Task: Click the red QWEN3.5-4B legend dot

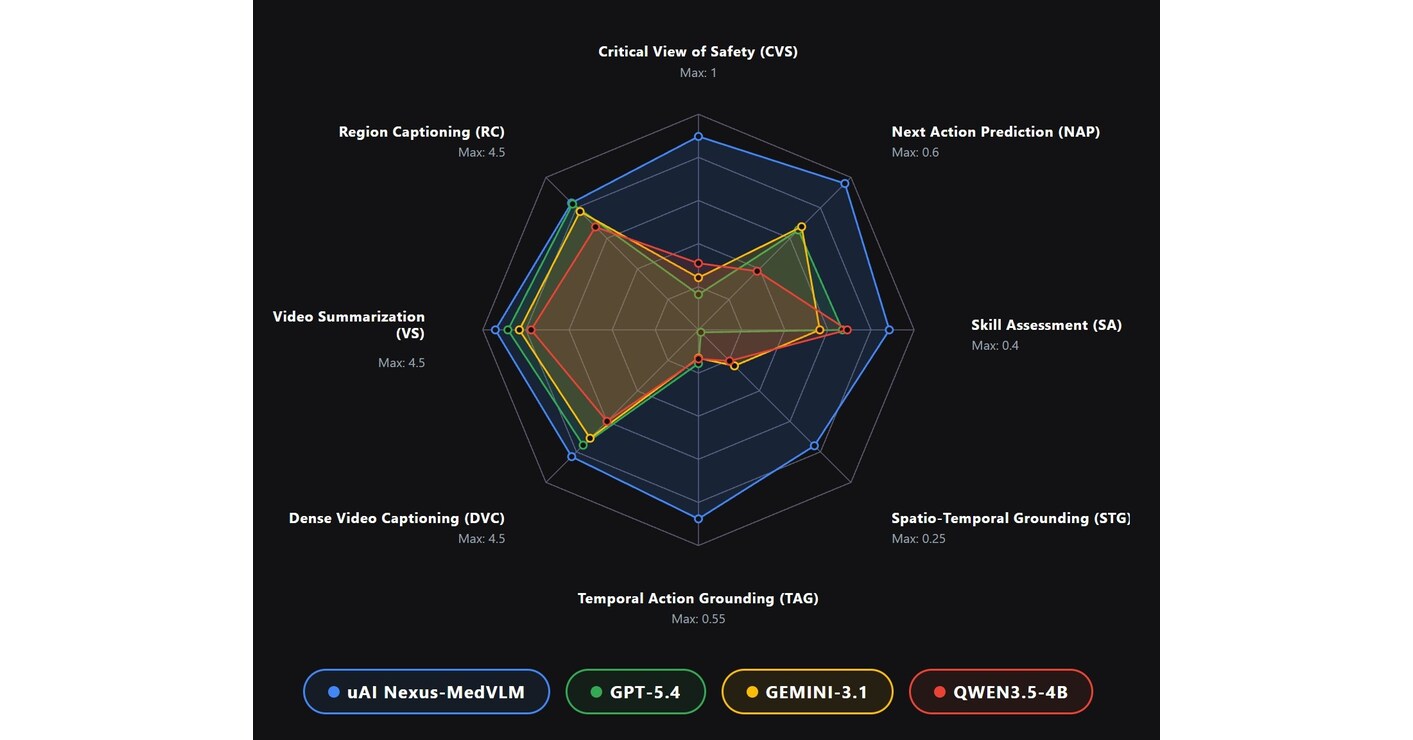Action: (x=938, y=692)
